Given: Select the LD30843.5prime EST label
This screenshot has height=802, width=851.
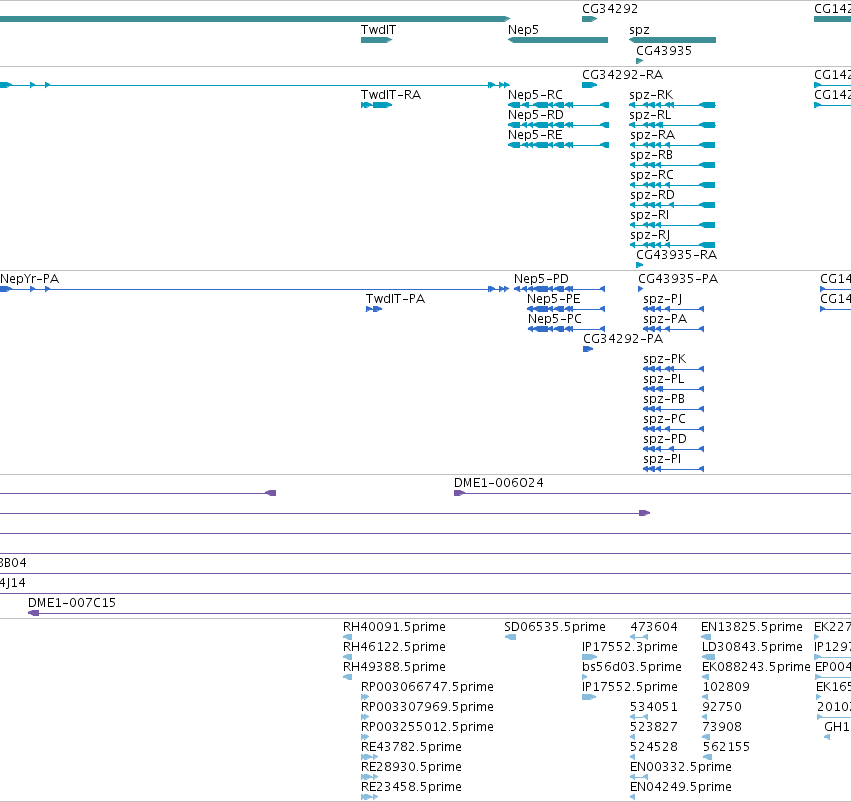Looking at the screenshot, I should [x=752, y=647].
